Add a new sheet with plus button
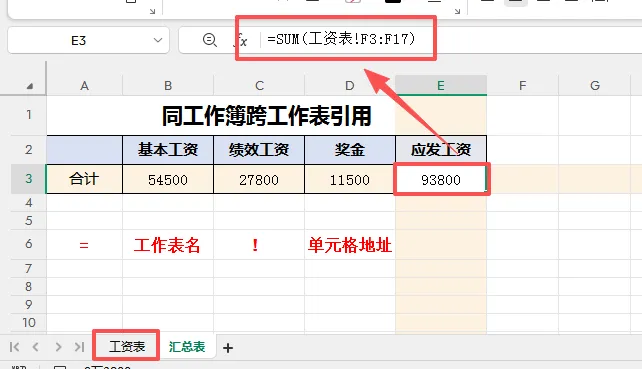642x369 pixels. (x=228, y=348)
